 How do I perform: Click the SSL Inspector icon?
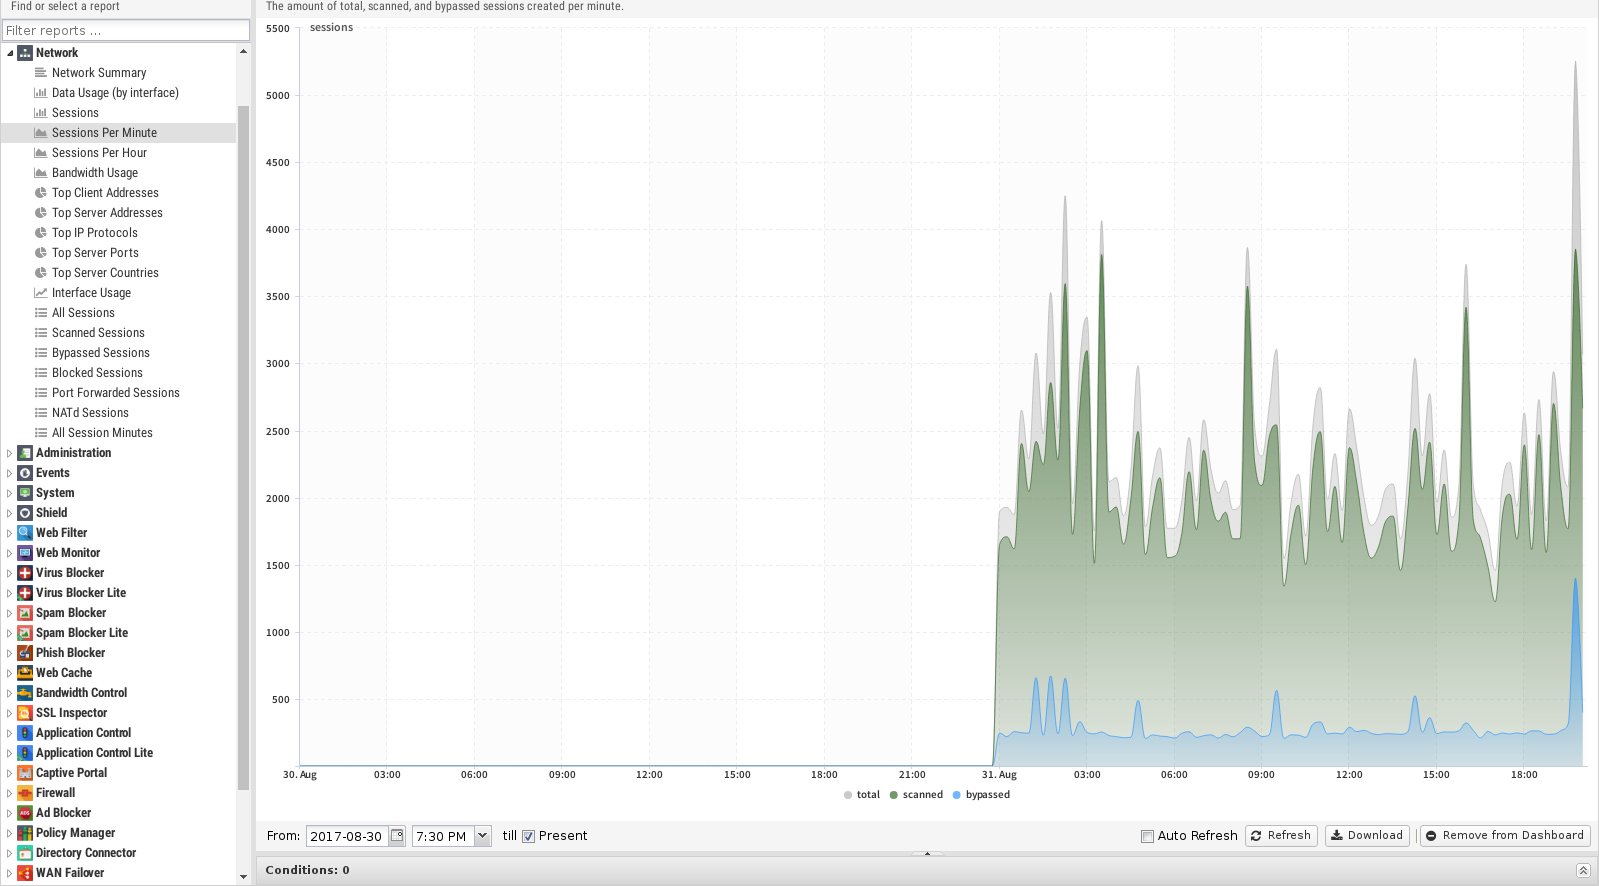tap(25, 713)
